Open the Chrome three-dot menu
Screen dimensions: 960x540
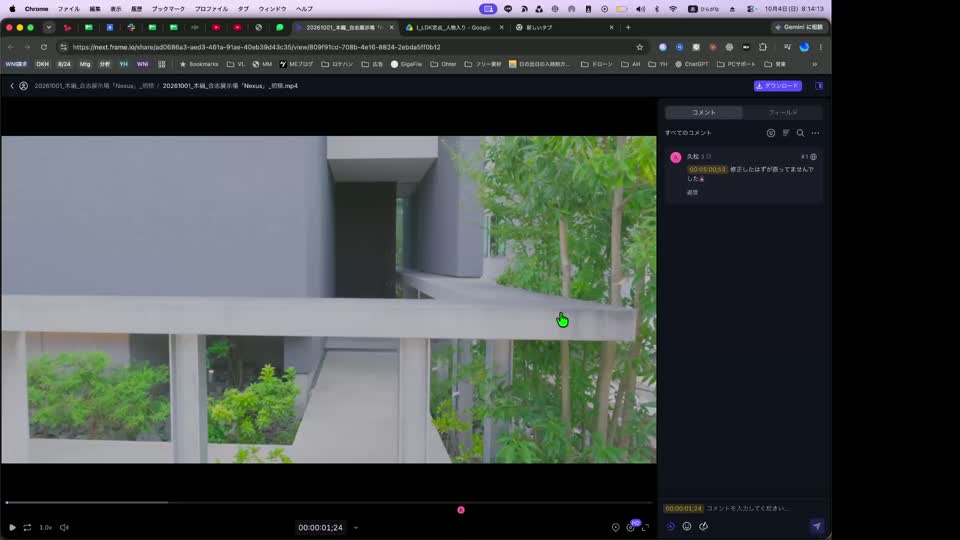(x=820, y=47)
